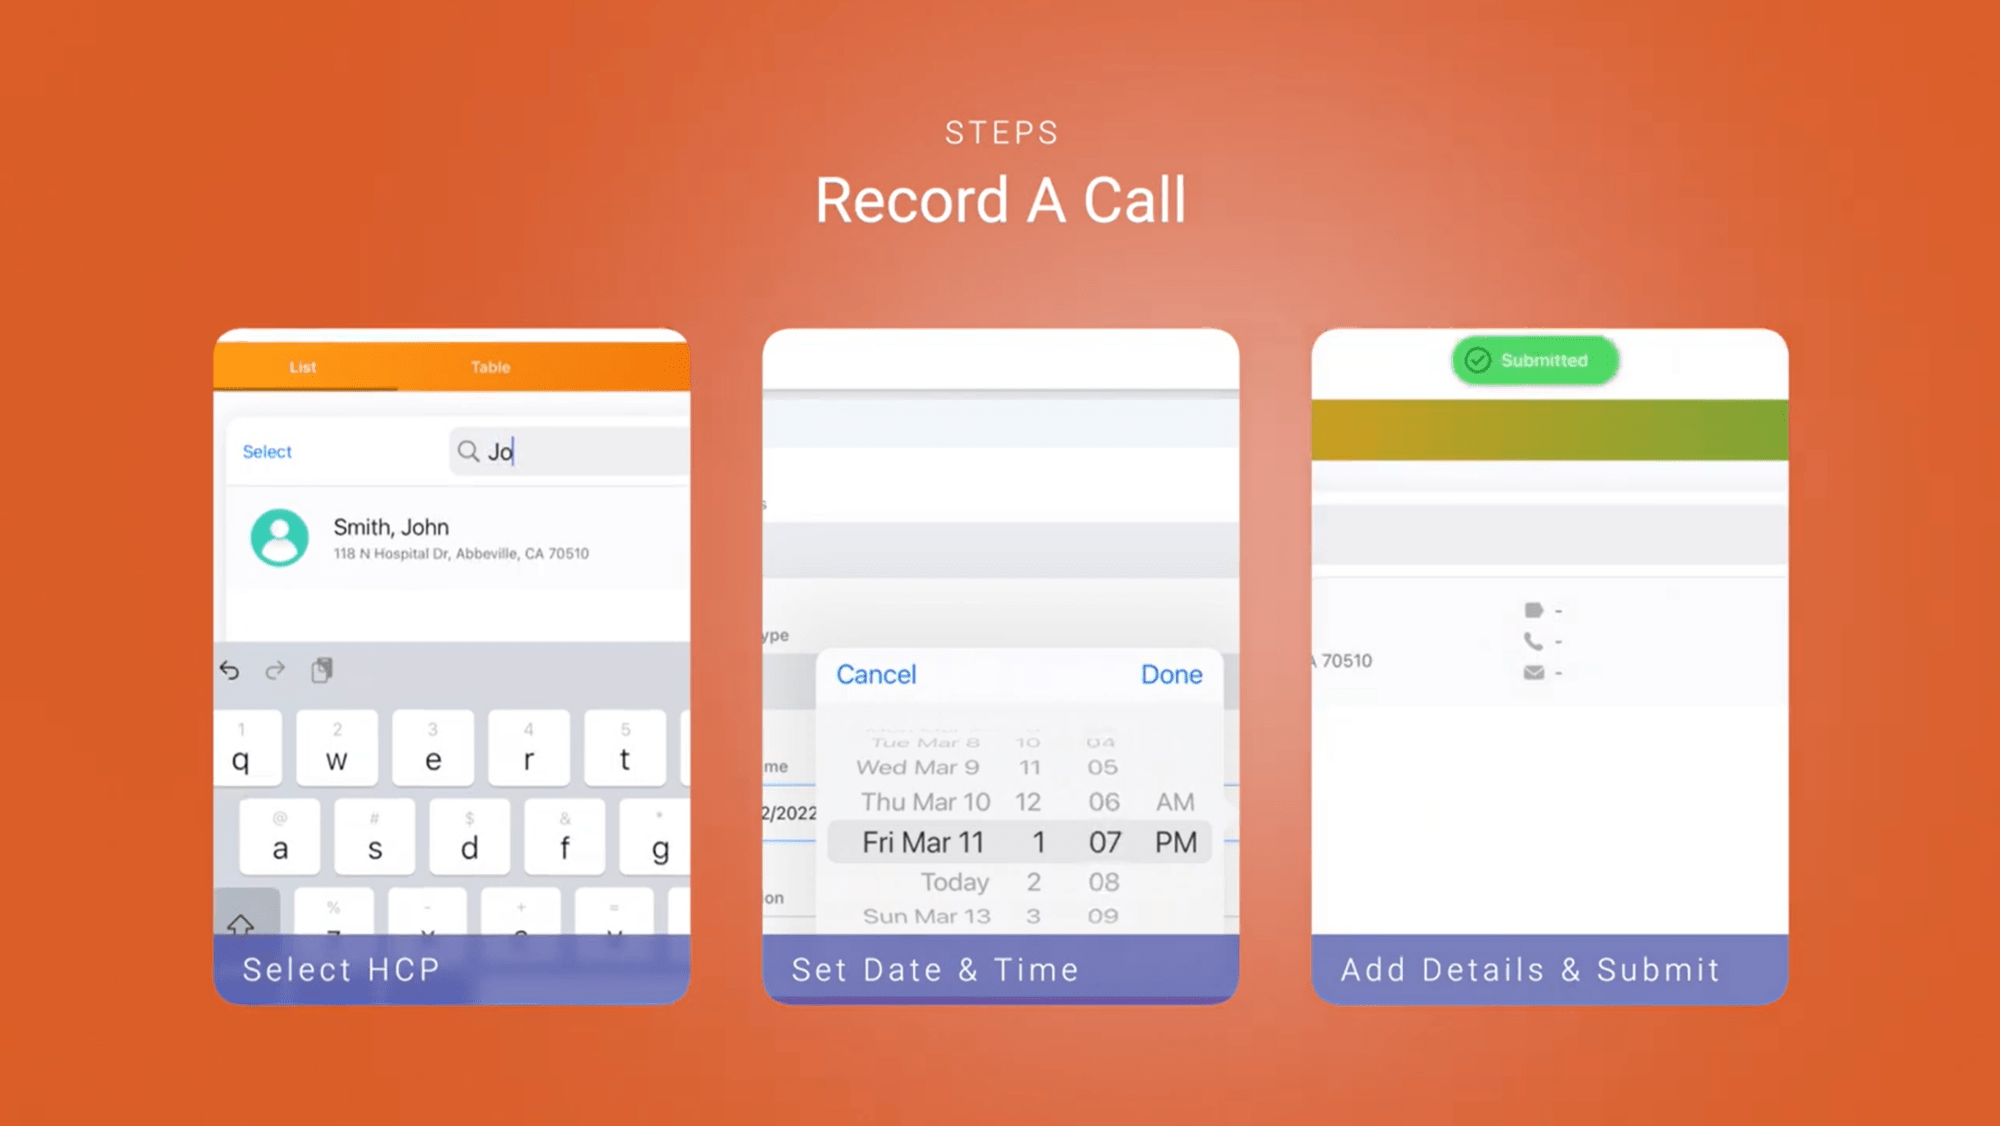
Task: Tap the email icon on details screen
Action: click(1533, 673)
